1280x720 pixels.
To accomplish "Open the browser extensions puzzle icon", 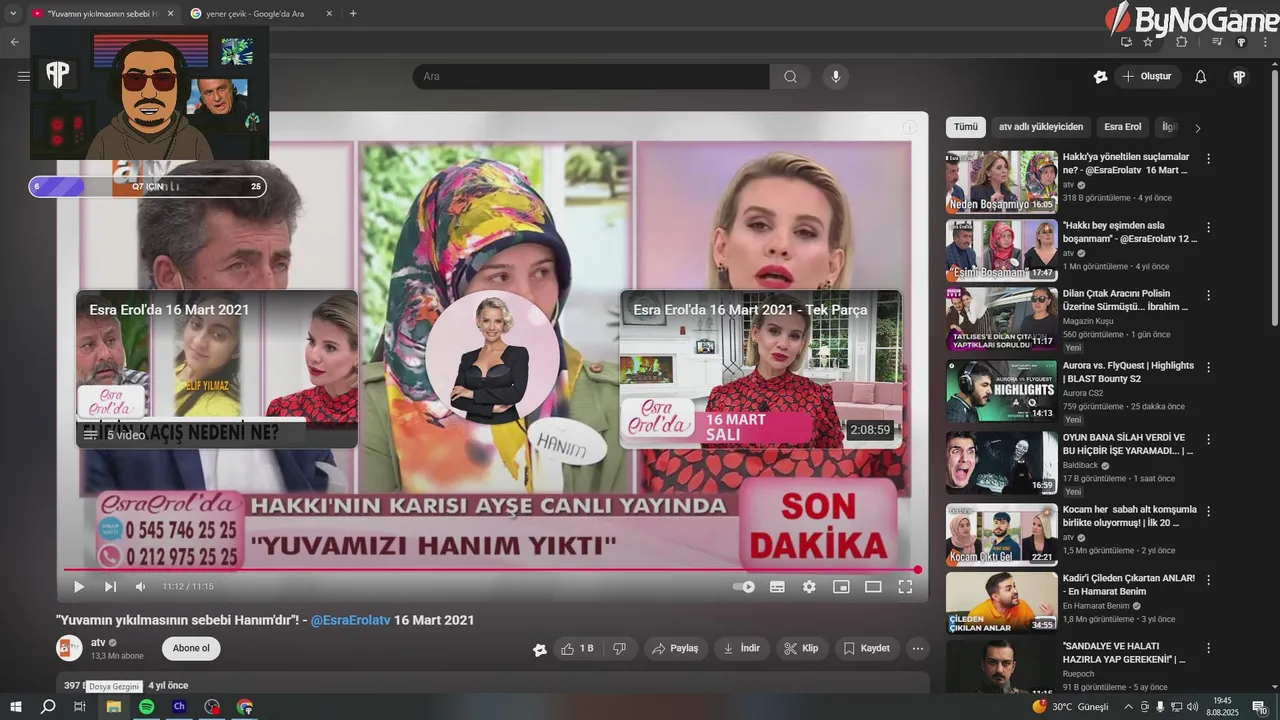I will pos(1182,42).
